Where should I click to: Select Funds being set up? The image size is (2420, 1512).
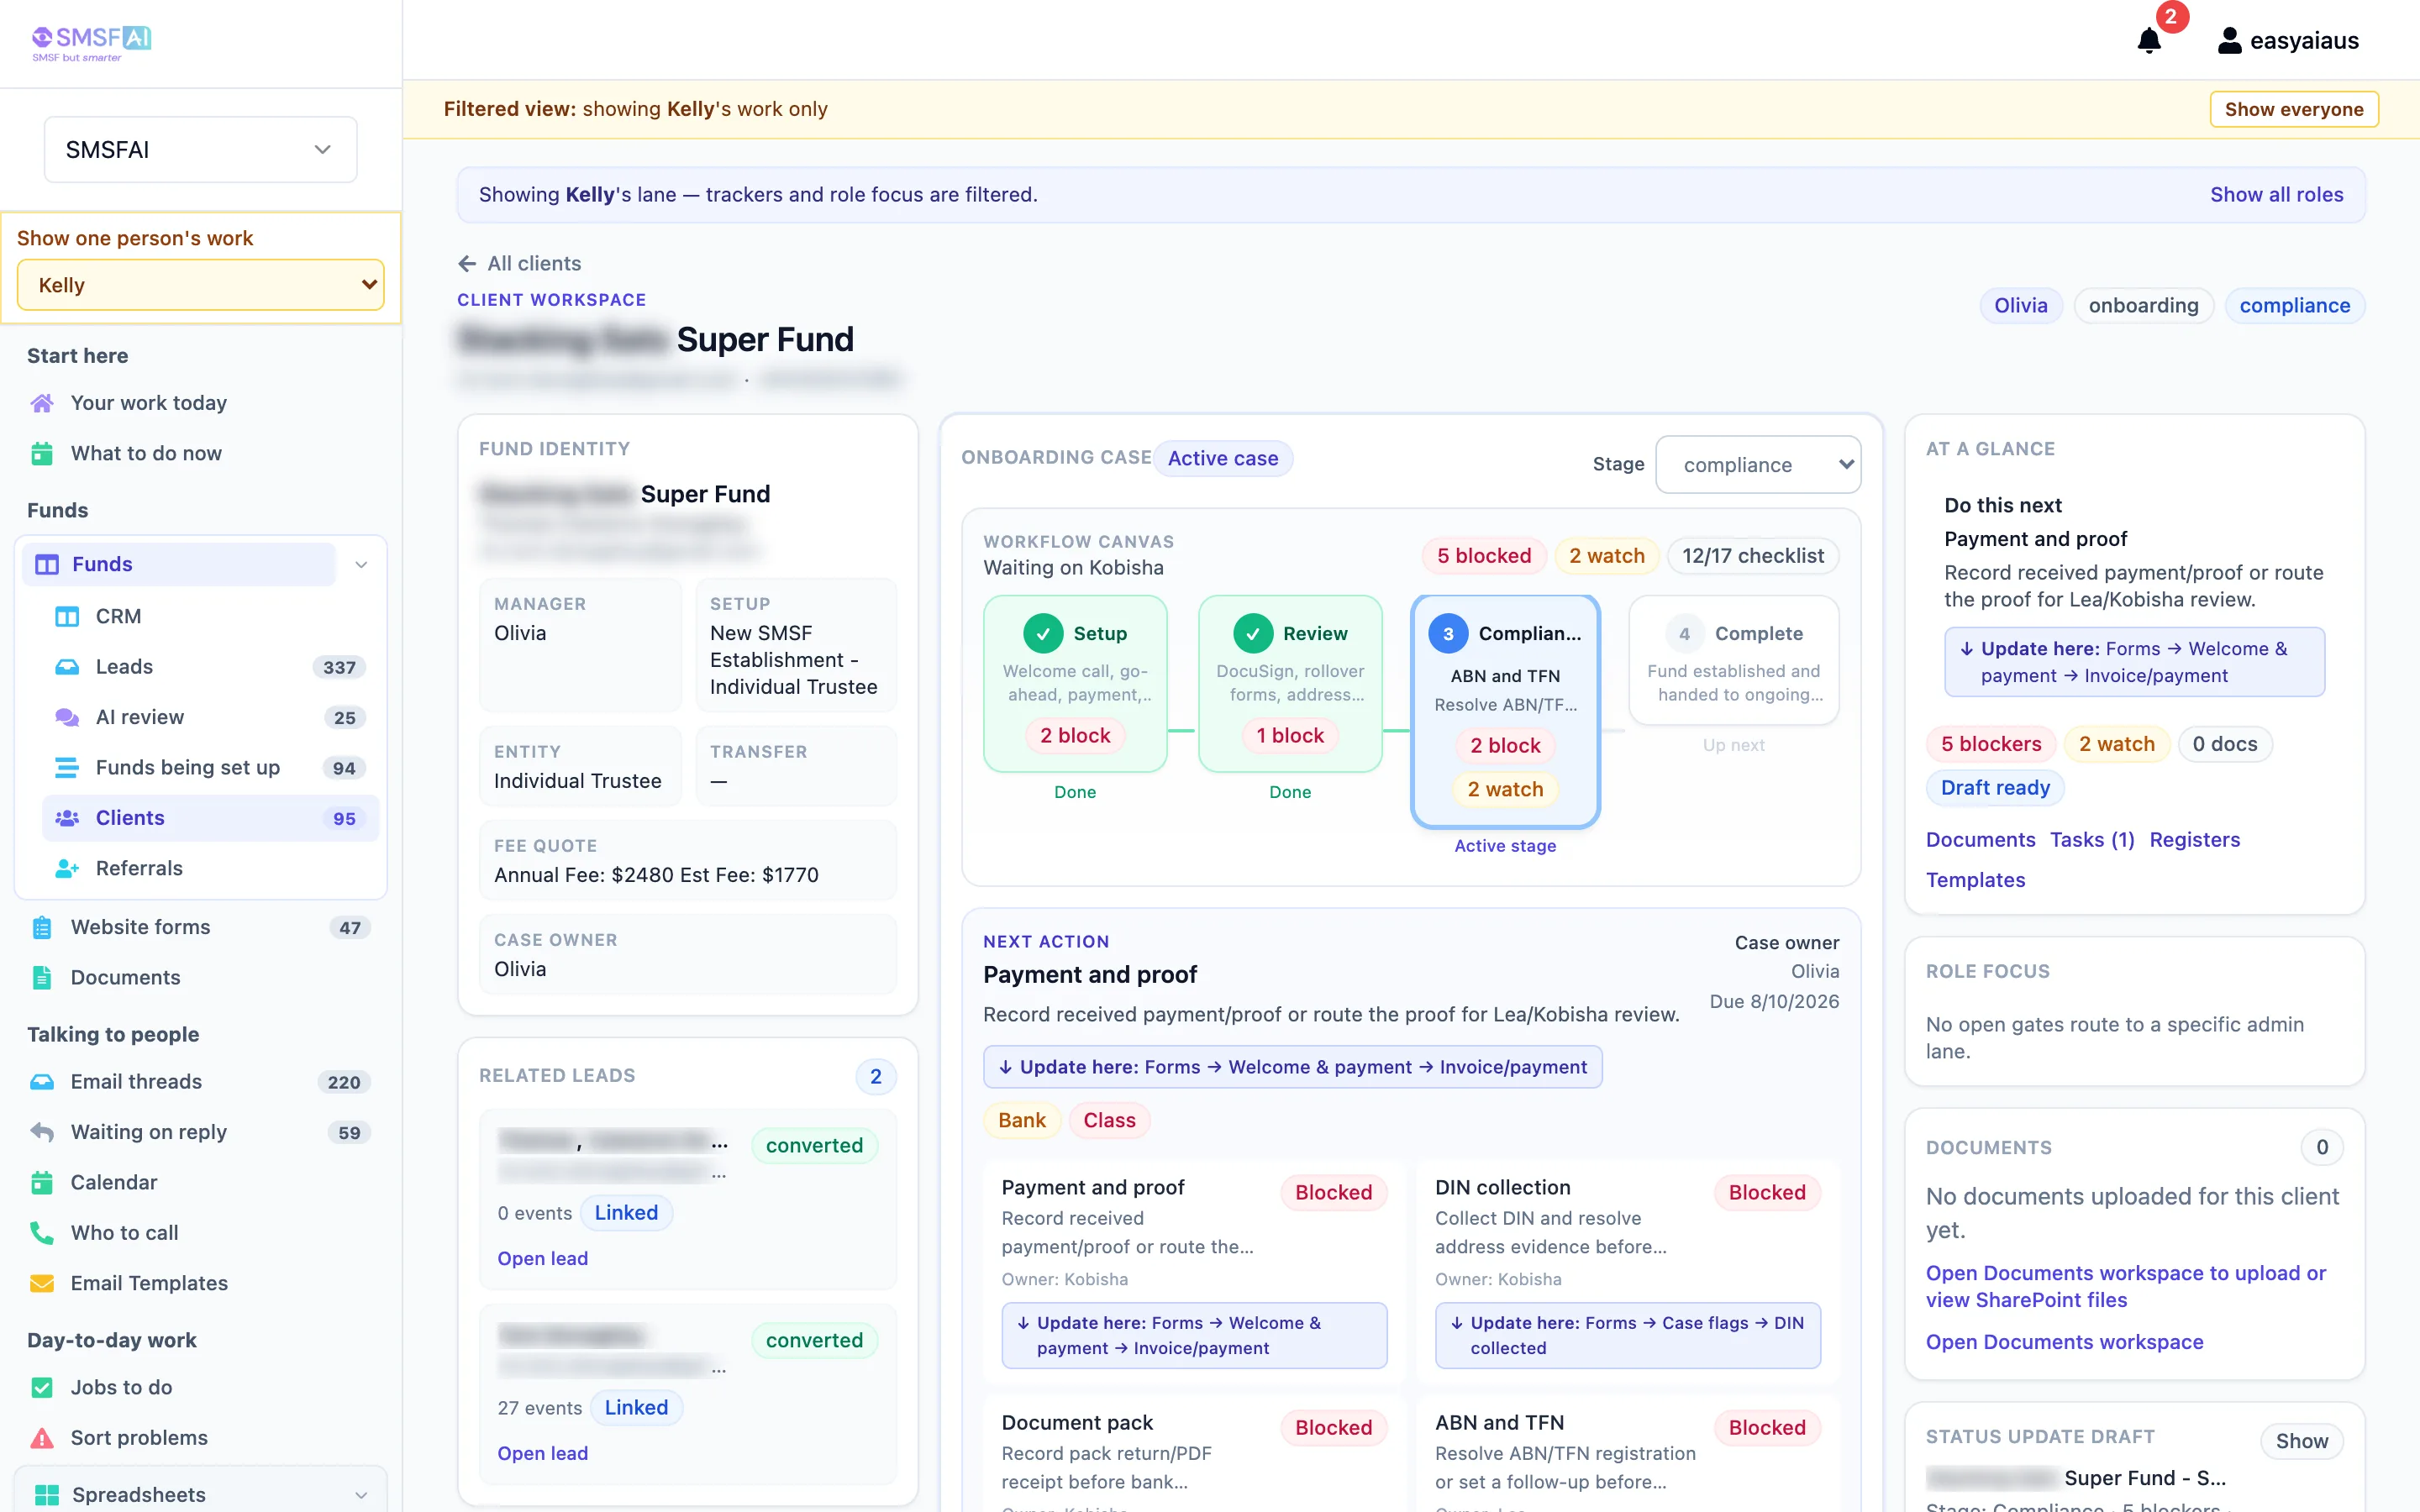[211, 767]
